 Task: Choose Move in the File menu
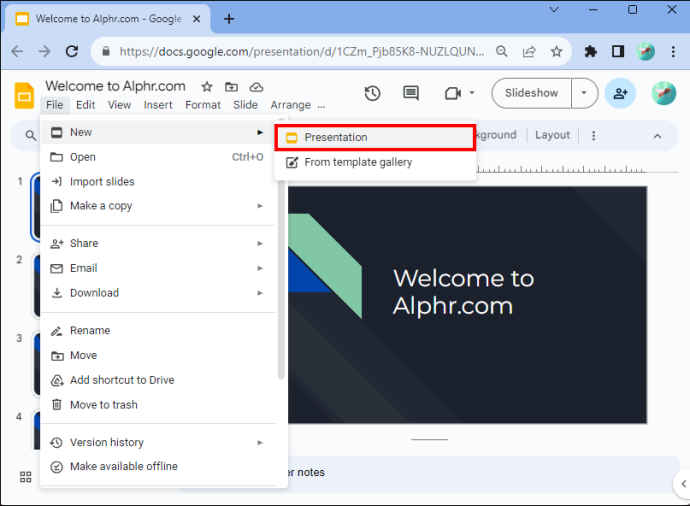point(158,355)
